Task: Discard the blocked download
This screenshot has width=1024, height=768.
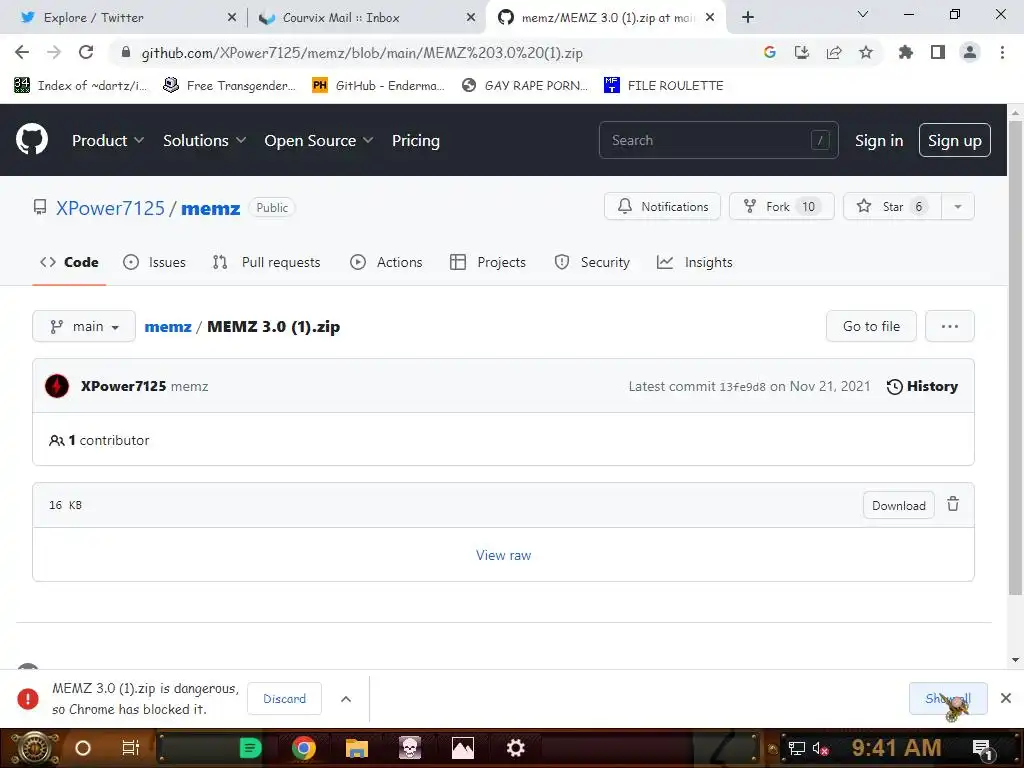Action: [284, 699]
